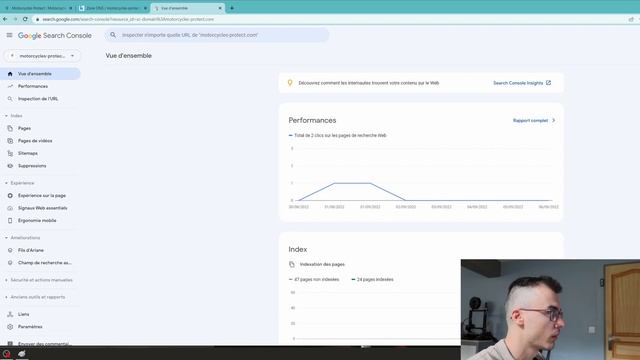Select Vue d'ensemble in the sidebar

pos(40,74)
